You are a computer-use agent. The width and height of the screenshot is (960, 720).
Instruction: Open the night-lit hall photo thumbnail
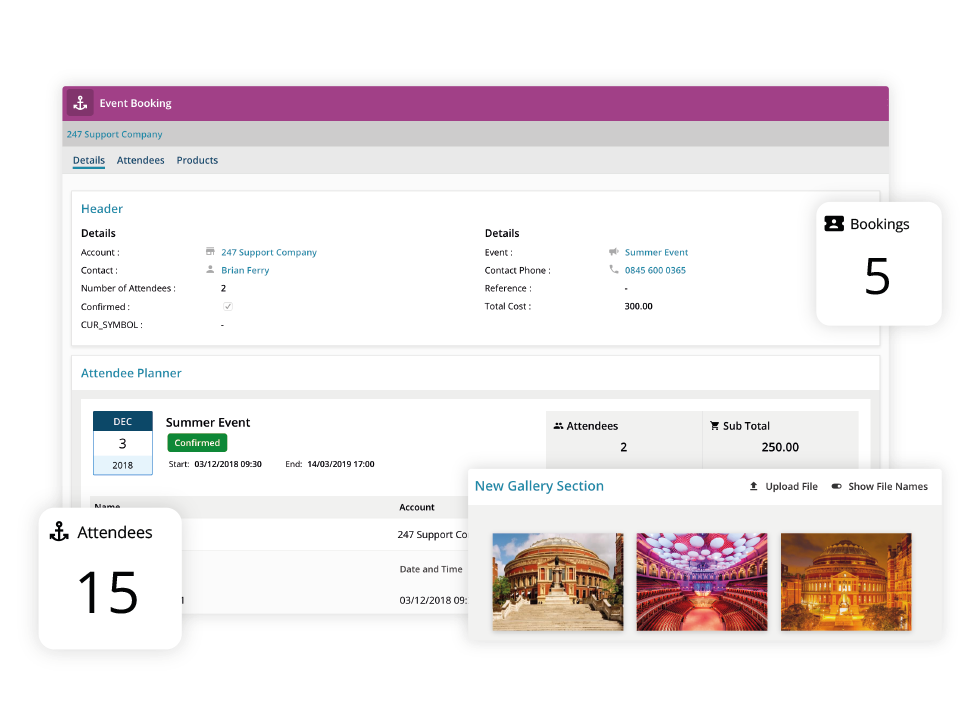pyautogui.click(x=846, y=582)
